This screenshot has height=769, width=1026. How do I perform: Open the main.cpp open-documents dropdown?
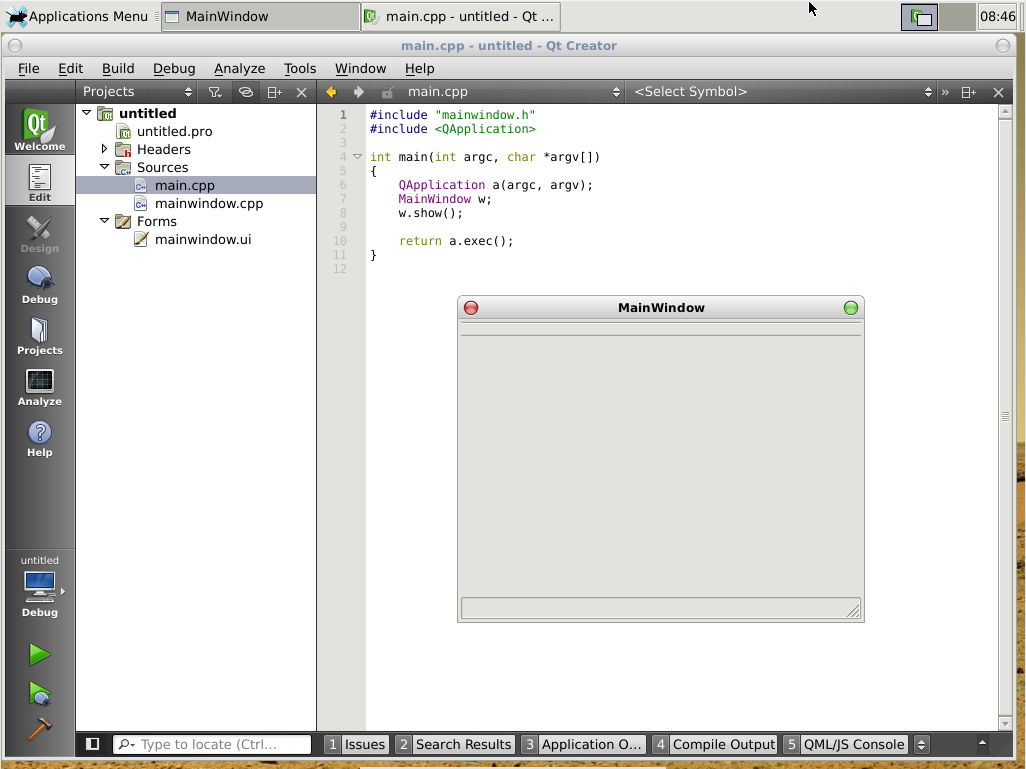pyautogui.click(x=513, y=92)
